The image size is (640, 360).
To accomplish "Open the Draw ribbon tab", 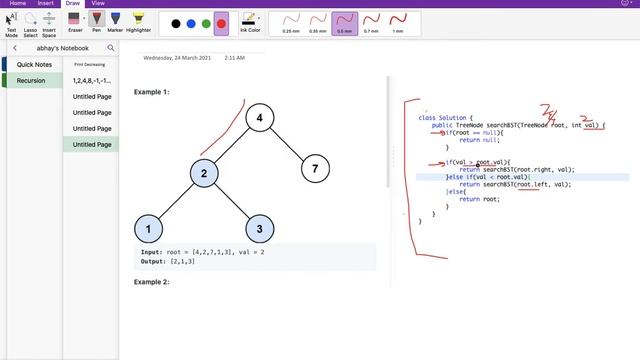I will pyautogui.click(x=73, y=3).
